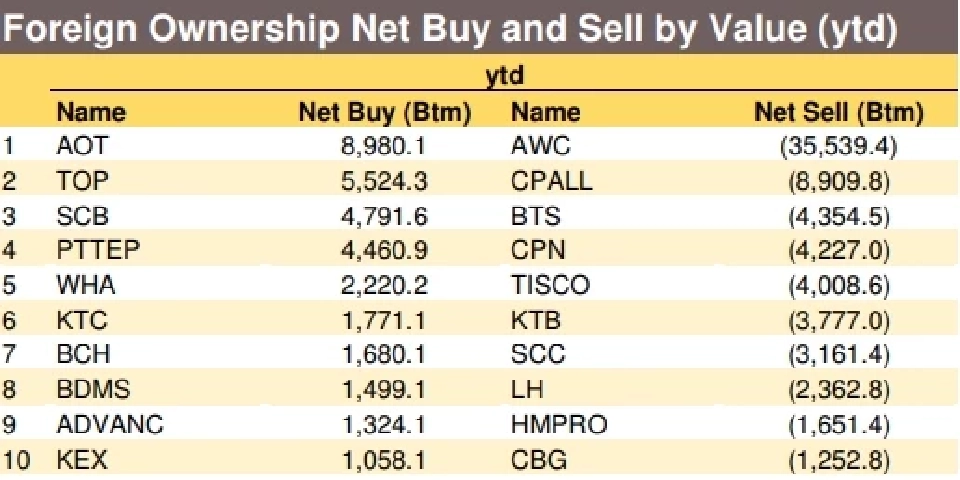
Task: Click the Net Sell (Btm) column header
Action: [x=838, y=112]
